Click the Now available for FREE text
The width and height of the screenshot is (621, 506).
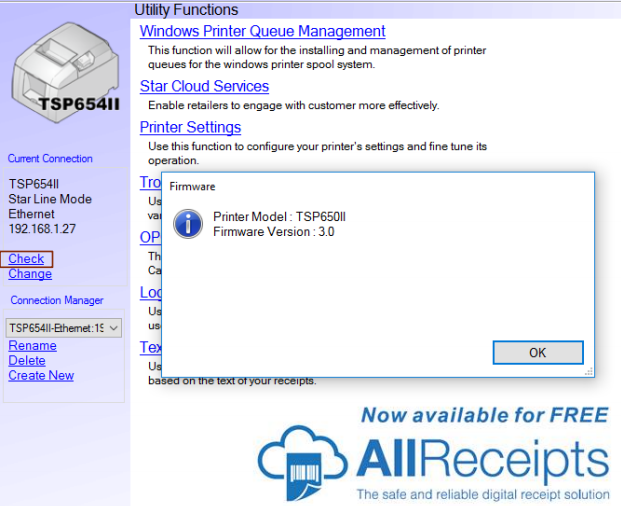pos(485,415)
